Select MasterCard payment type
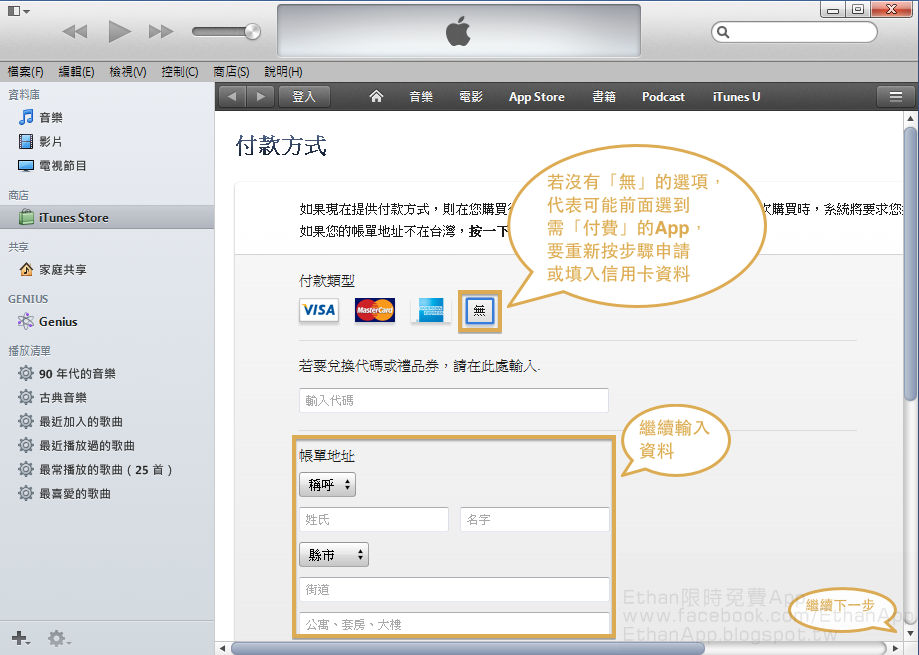This screenshot has width=919, height=655. click(x=375, y=310)
